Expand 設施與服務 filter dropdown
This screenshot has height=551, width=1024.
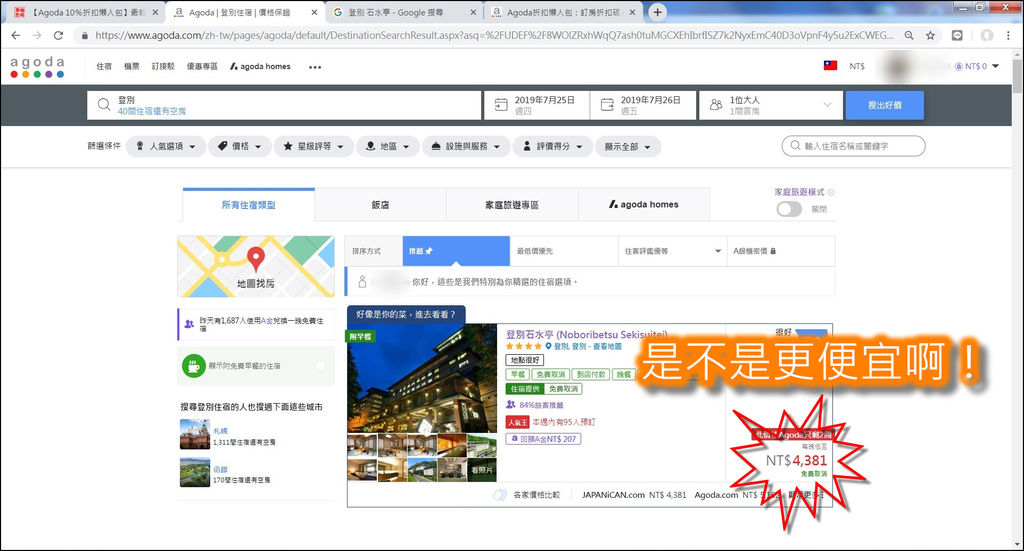[x=466, y=146]
